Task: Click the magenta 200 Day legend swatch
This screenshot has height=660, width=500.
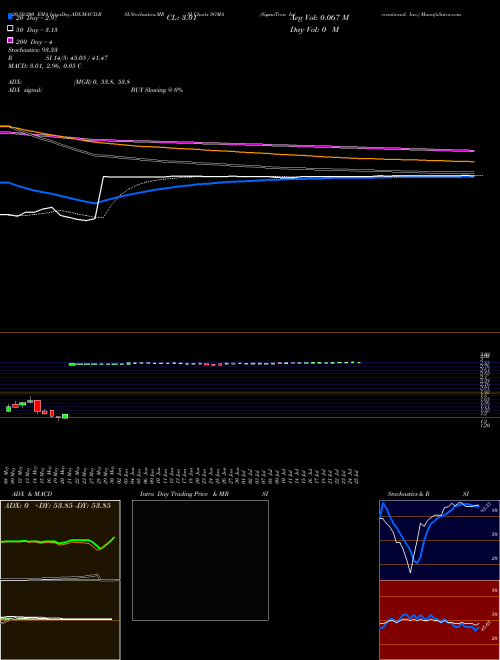Action: pyautogui.click(x=11, y=40)
